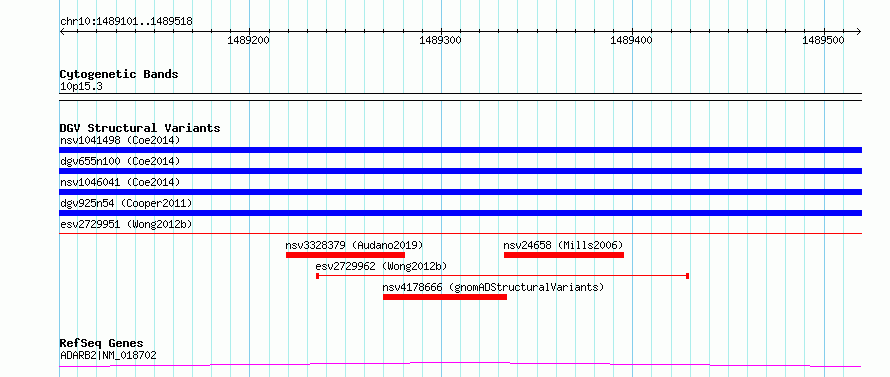Open the DGV Structural Variants track title
This screenshot has height=377, width=890.
(x=140, y=128)
